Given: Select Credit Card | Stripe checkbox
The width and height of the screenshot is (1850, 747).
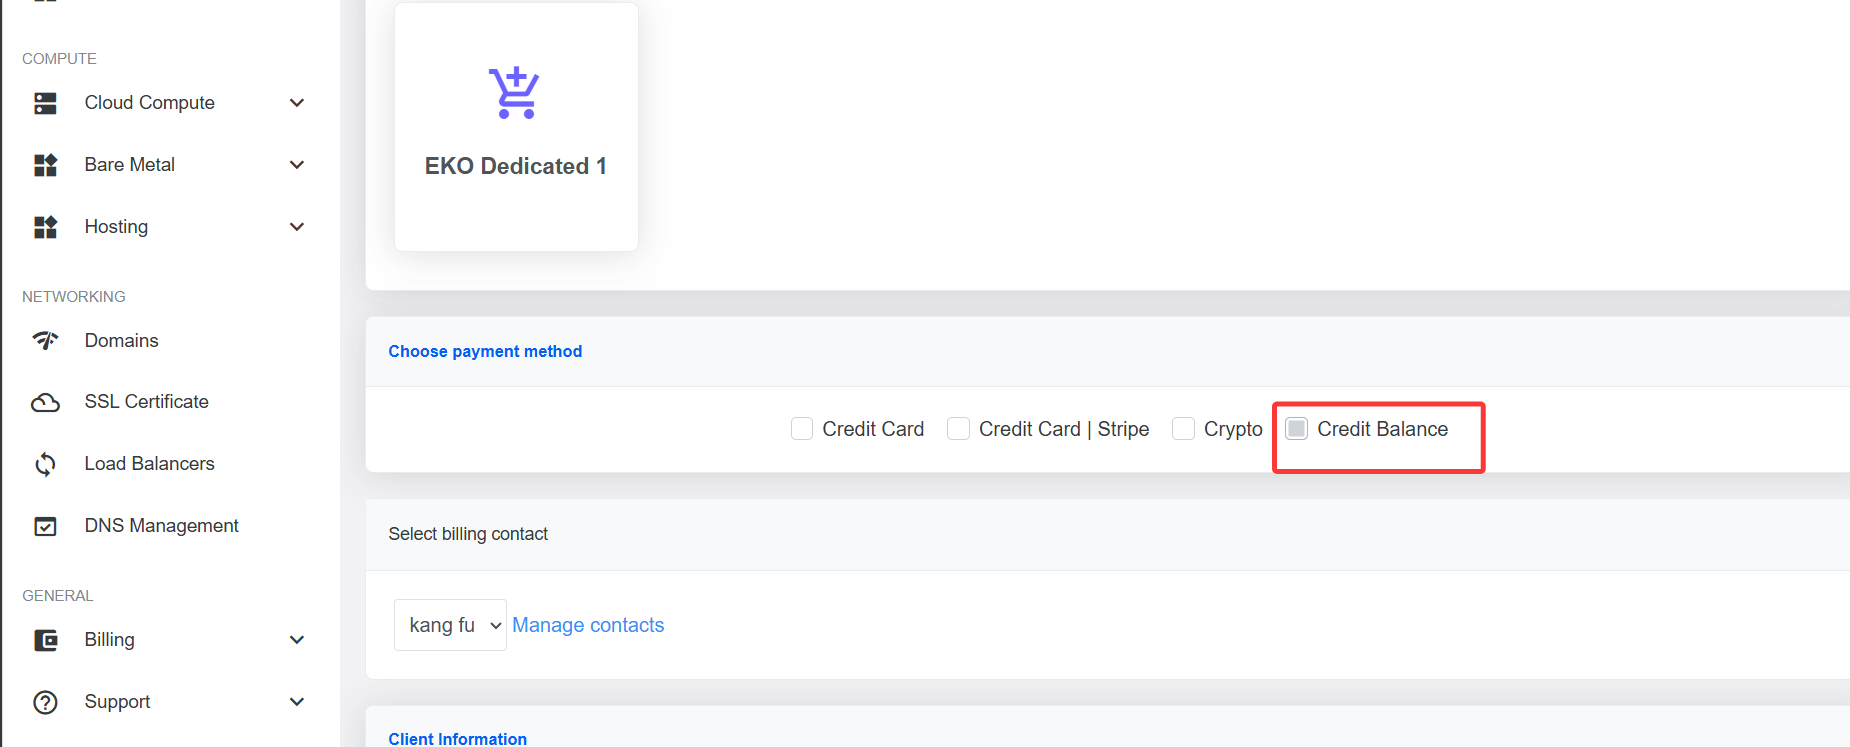Looking at the screenshot, I should (x=958, y=429).
